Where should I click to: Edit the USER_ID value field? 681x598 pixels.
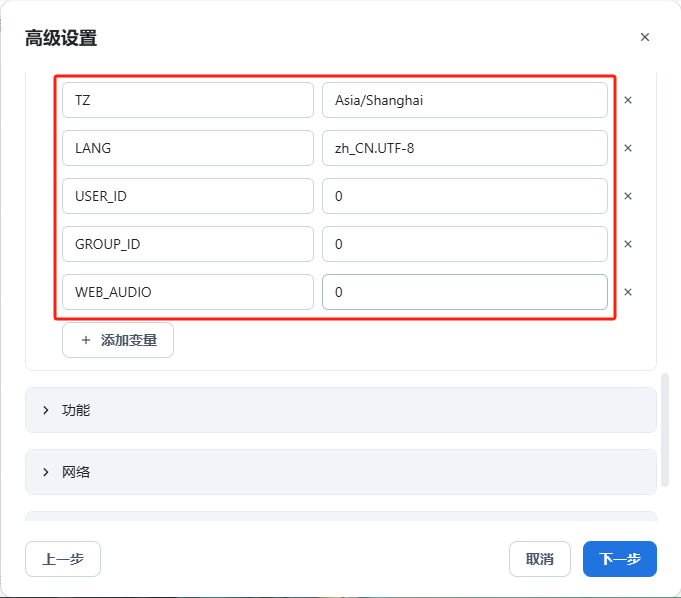(465, 196)
